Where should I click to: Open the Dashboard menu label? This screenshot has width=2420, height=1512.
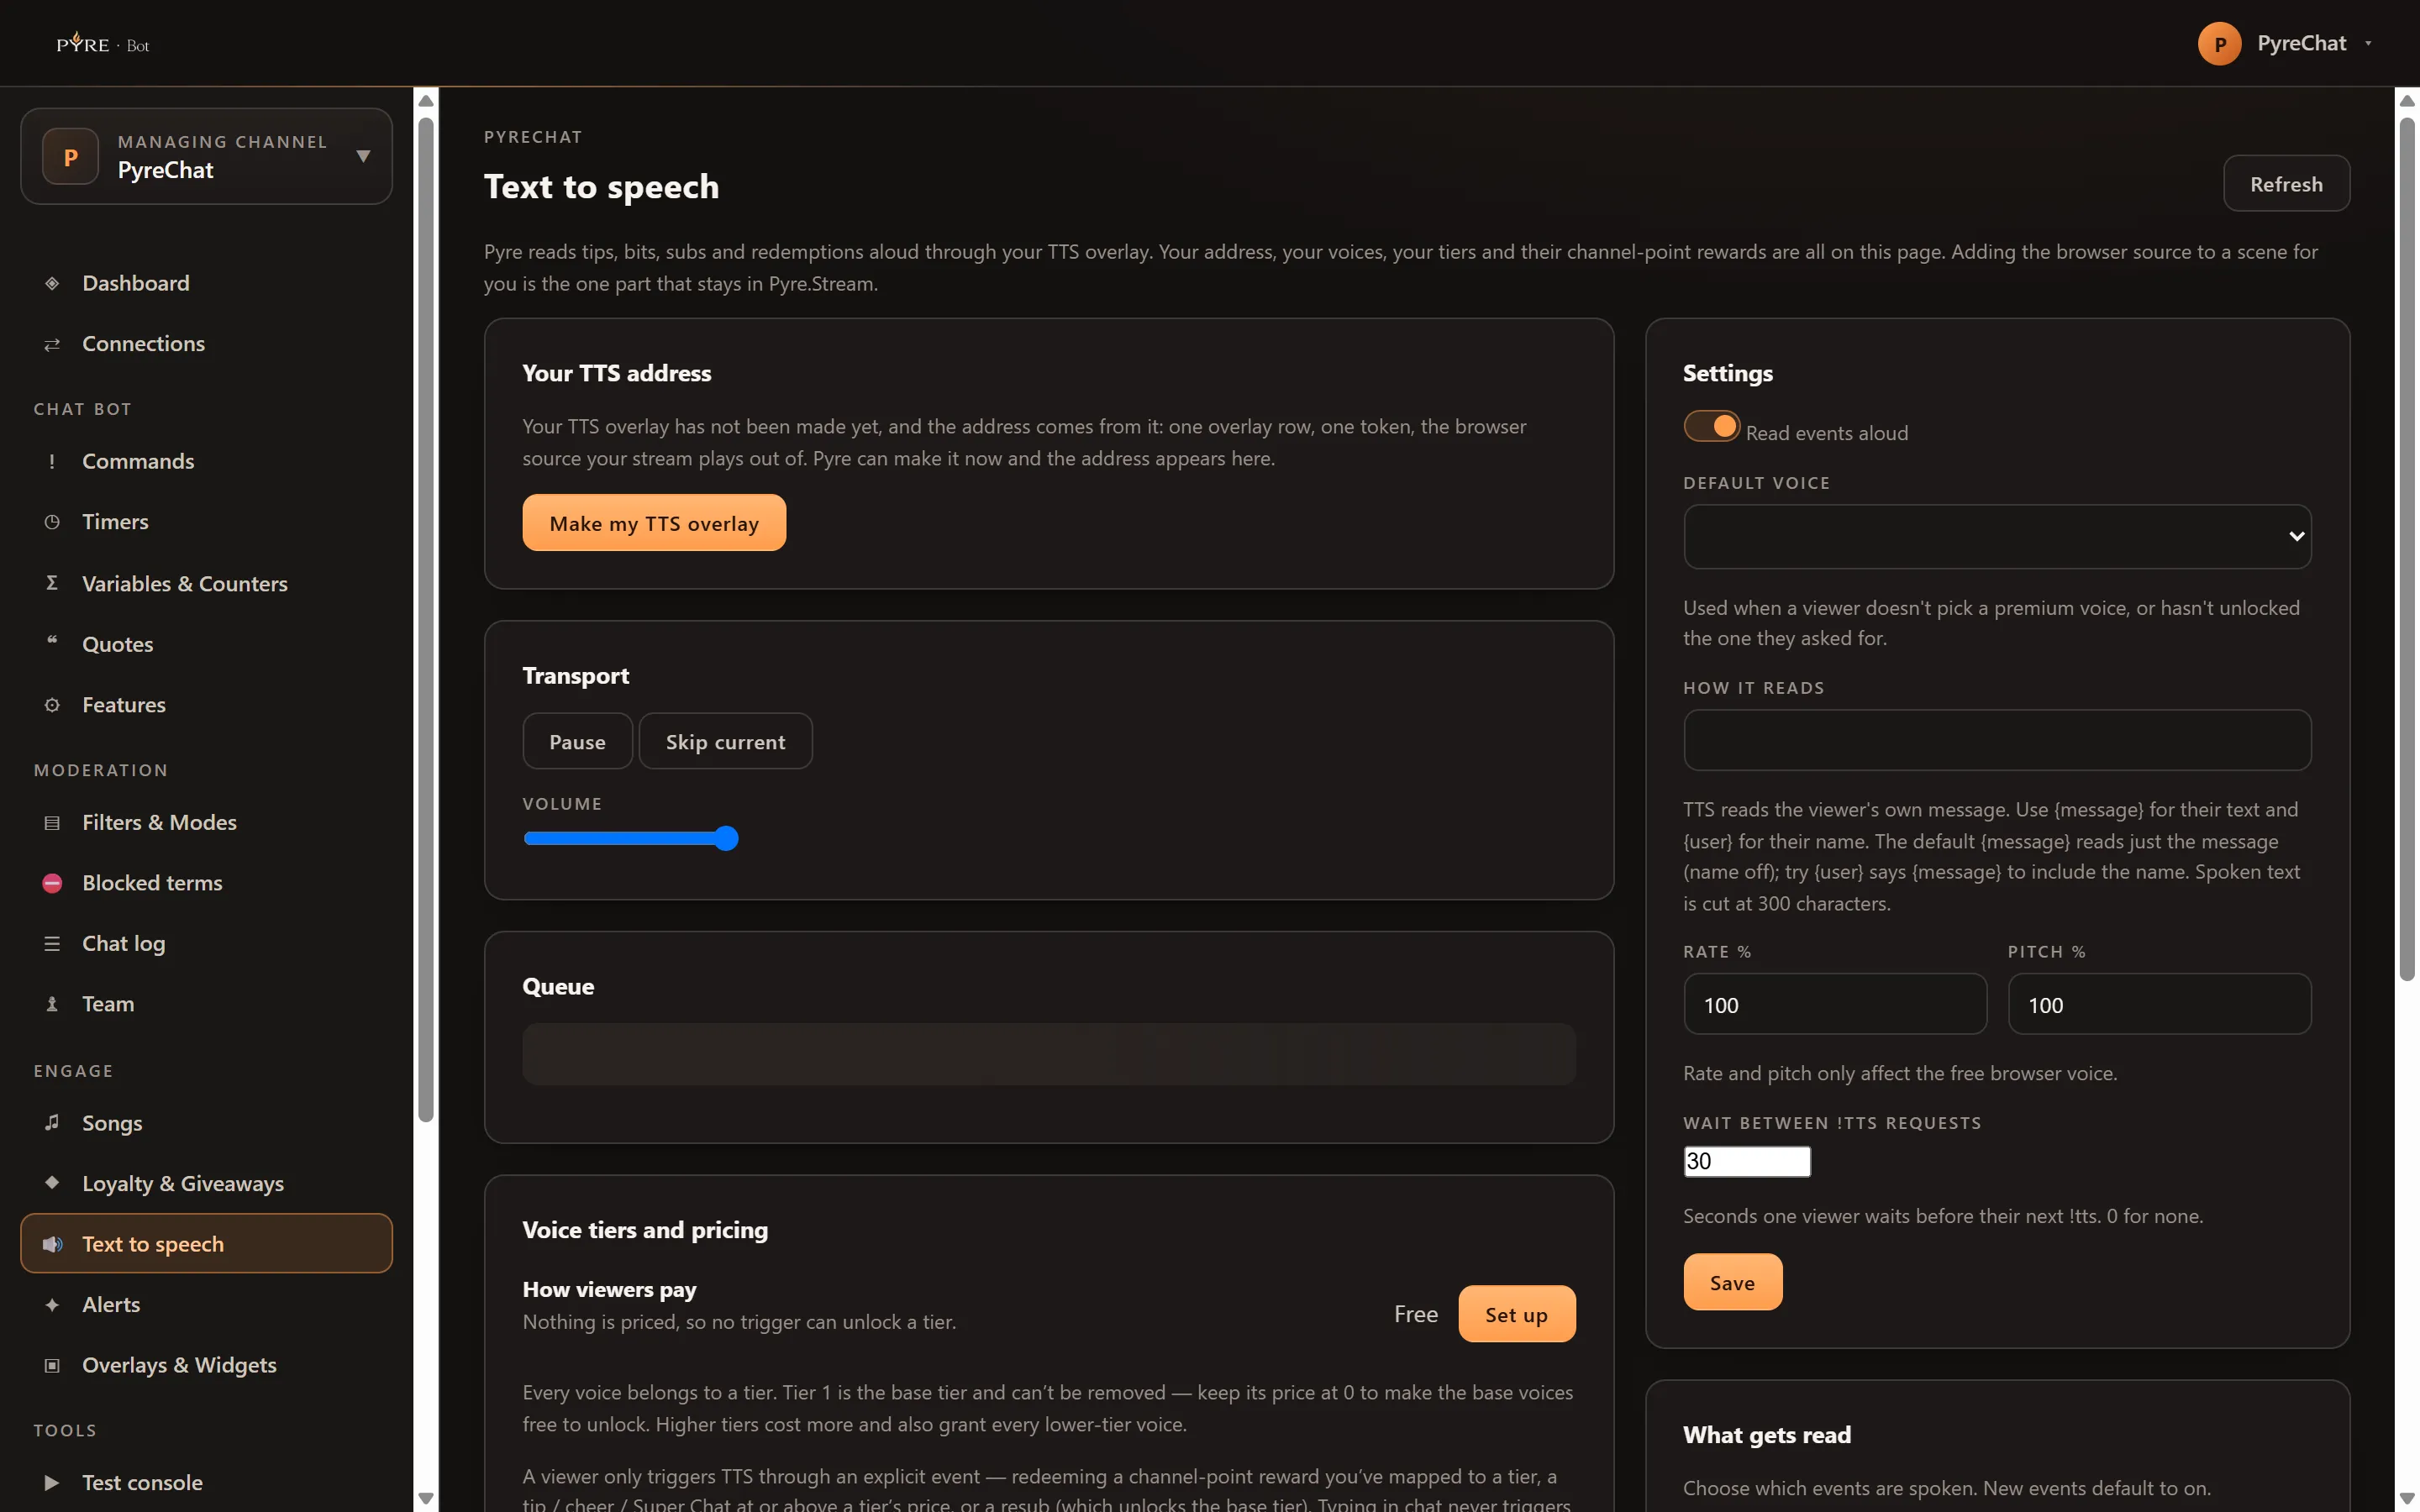click(136, 283)
